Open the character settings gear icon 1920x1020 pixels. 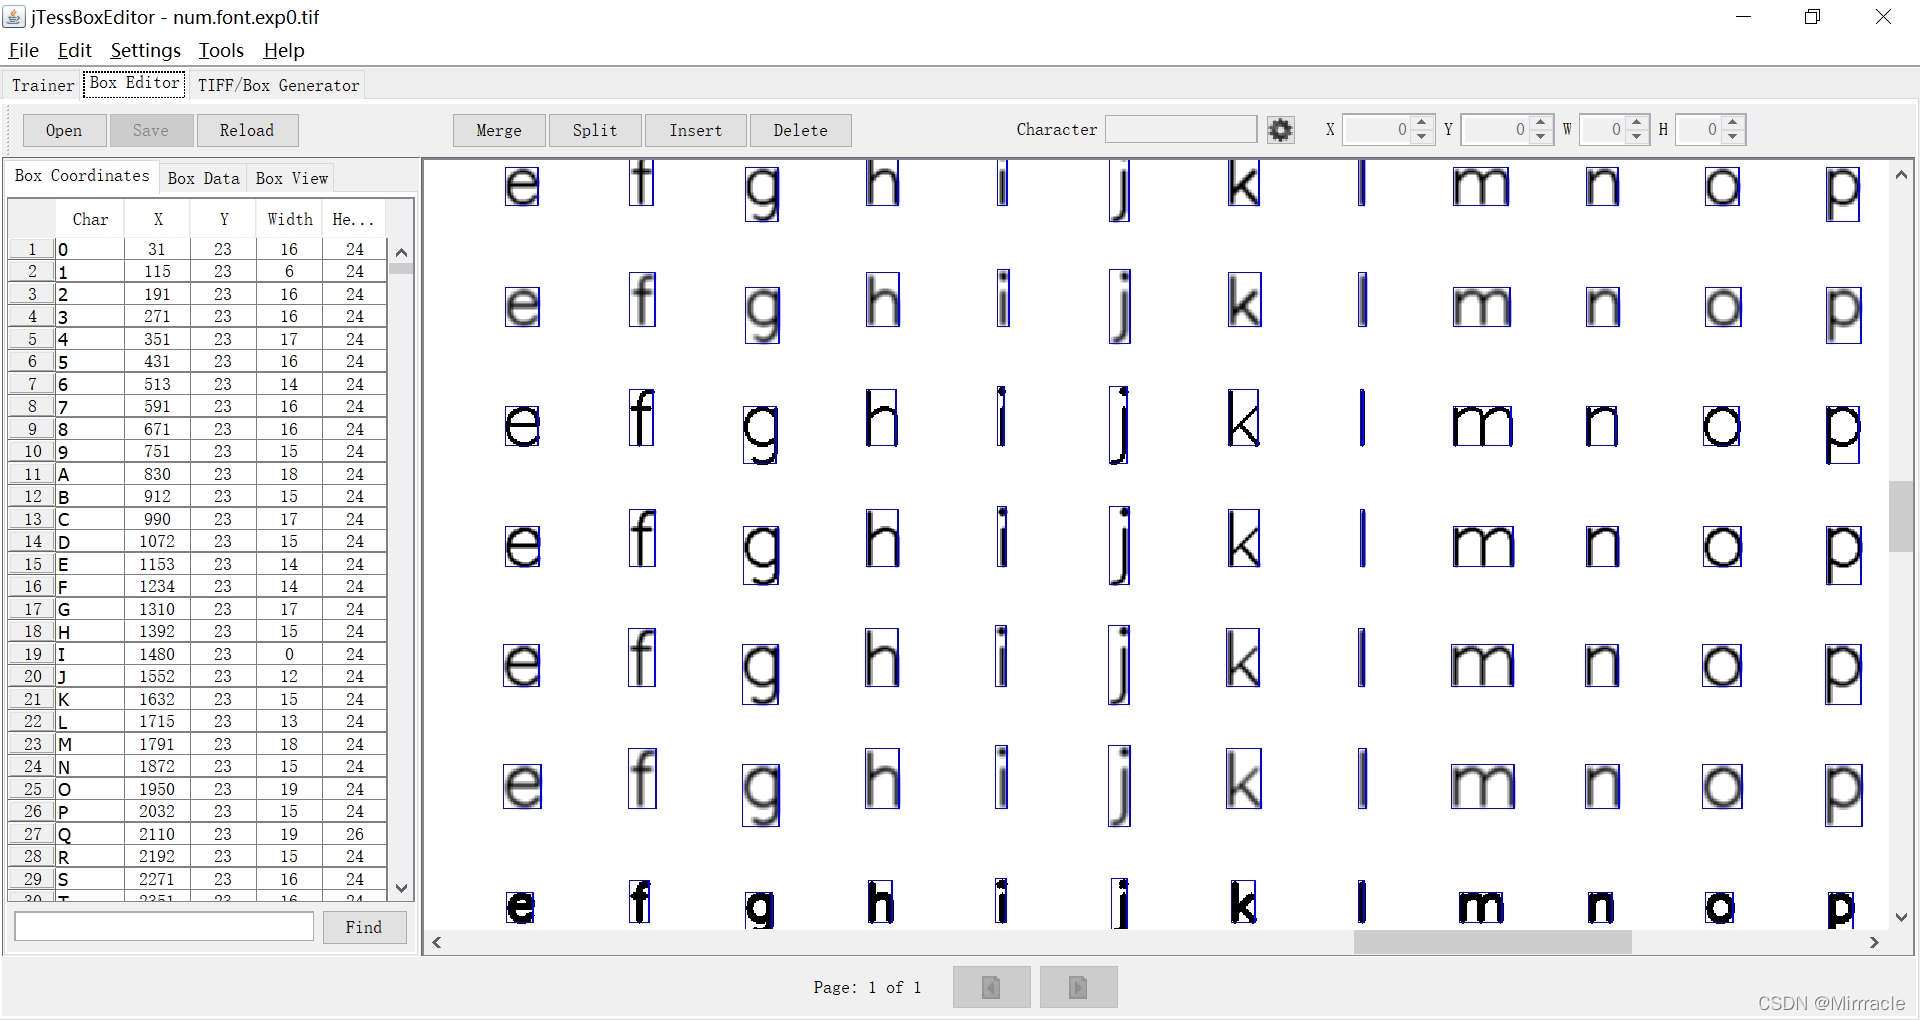point(1280,130)
